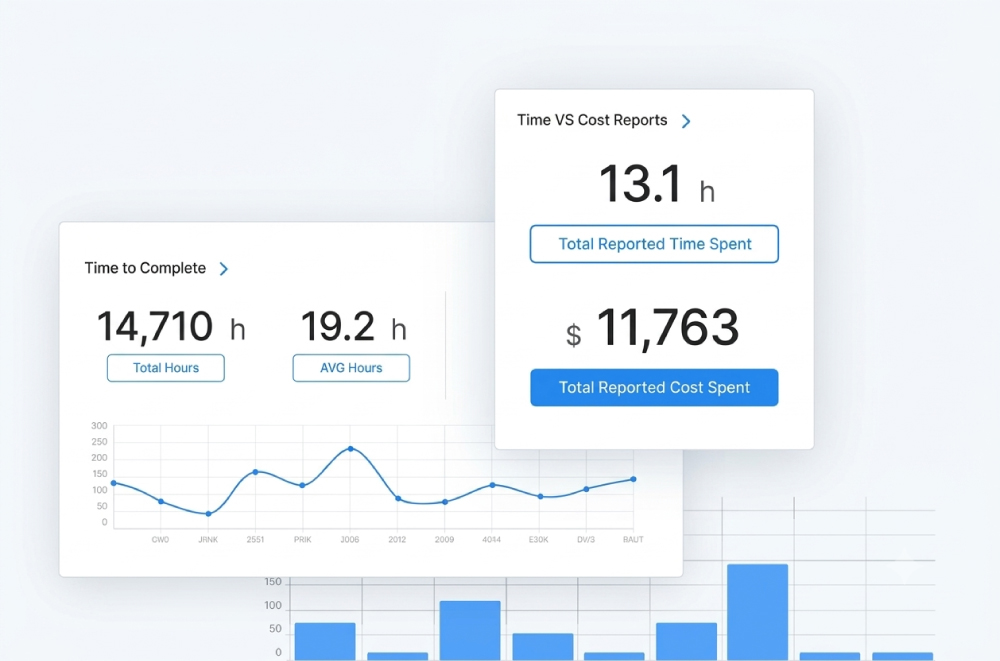The width and height of the screenshot is (1000, 661).
Task: Select the line chart point above 4014
Action: pos(492,485)
